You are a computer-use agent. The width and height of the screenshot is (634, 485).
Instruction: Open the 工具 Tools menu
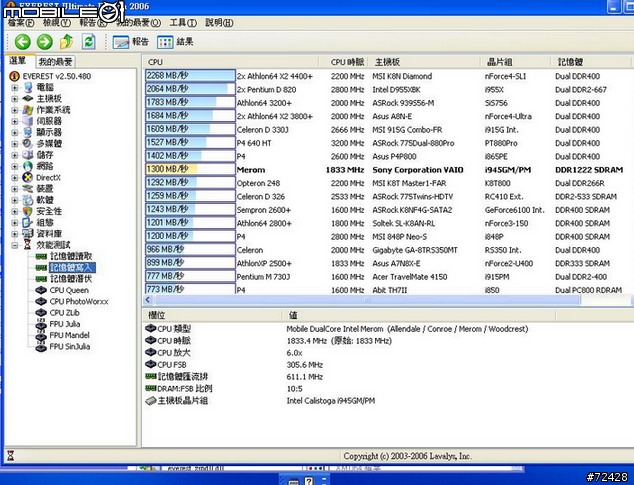pos(183,23)
